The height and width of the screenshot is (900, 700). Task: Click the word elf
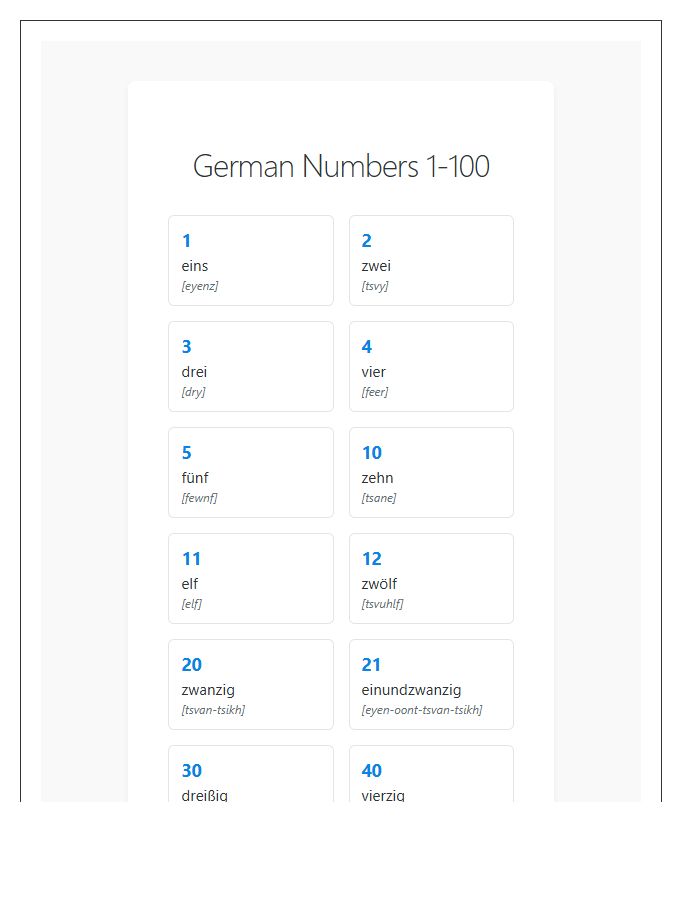[x=189, y=584]
